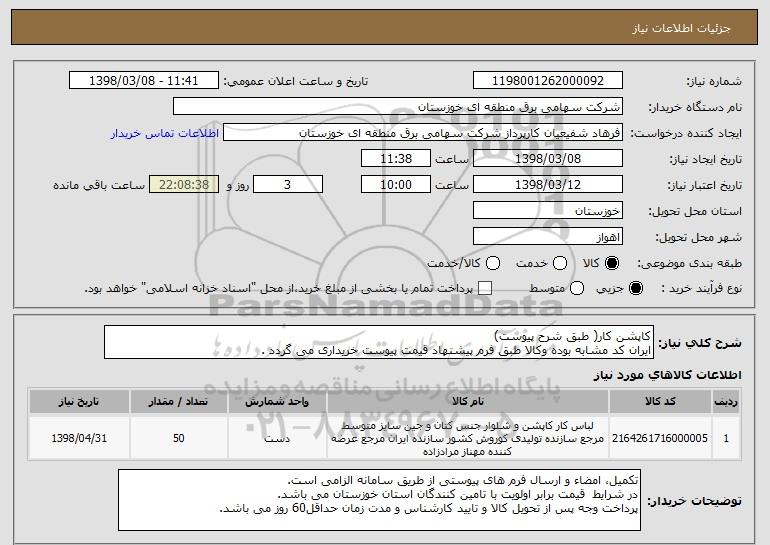This screenshot has height=545, width=770.
Task: Click the اطلاعات کالاهای مورد نیاز heading
Action: [x=667, y=375]
